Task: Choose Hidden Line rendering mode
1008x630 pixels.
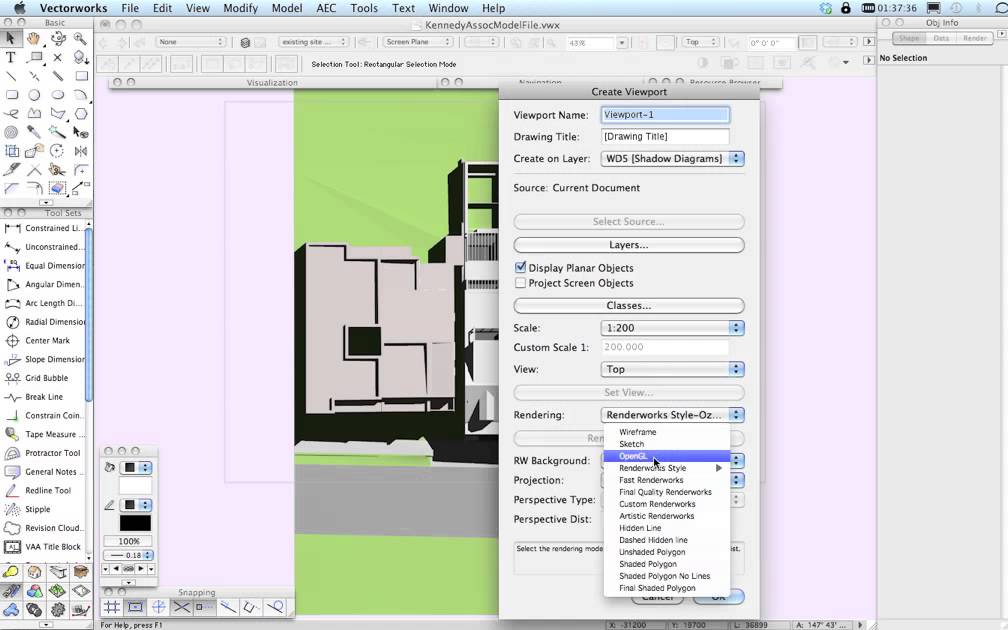Action: pos(667,528)
